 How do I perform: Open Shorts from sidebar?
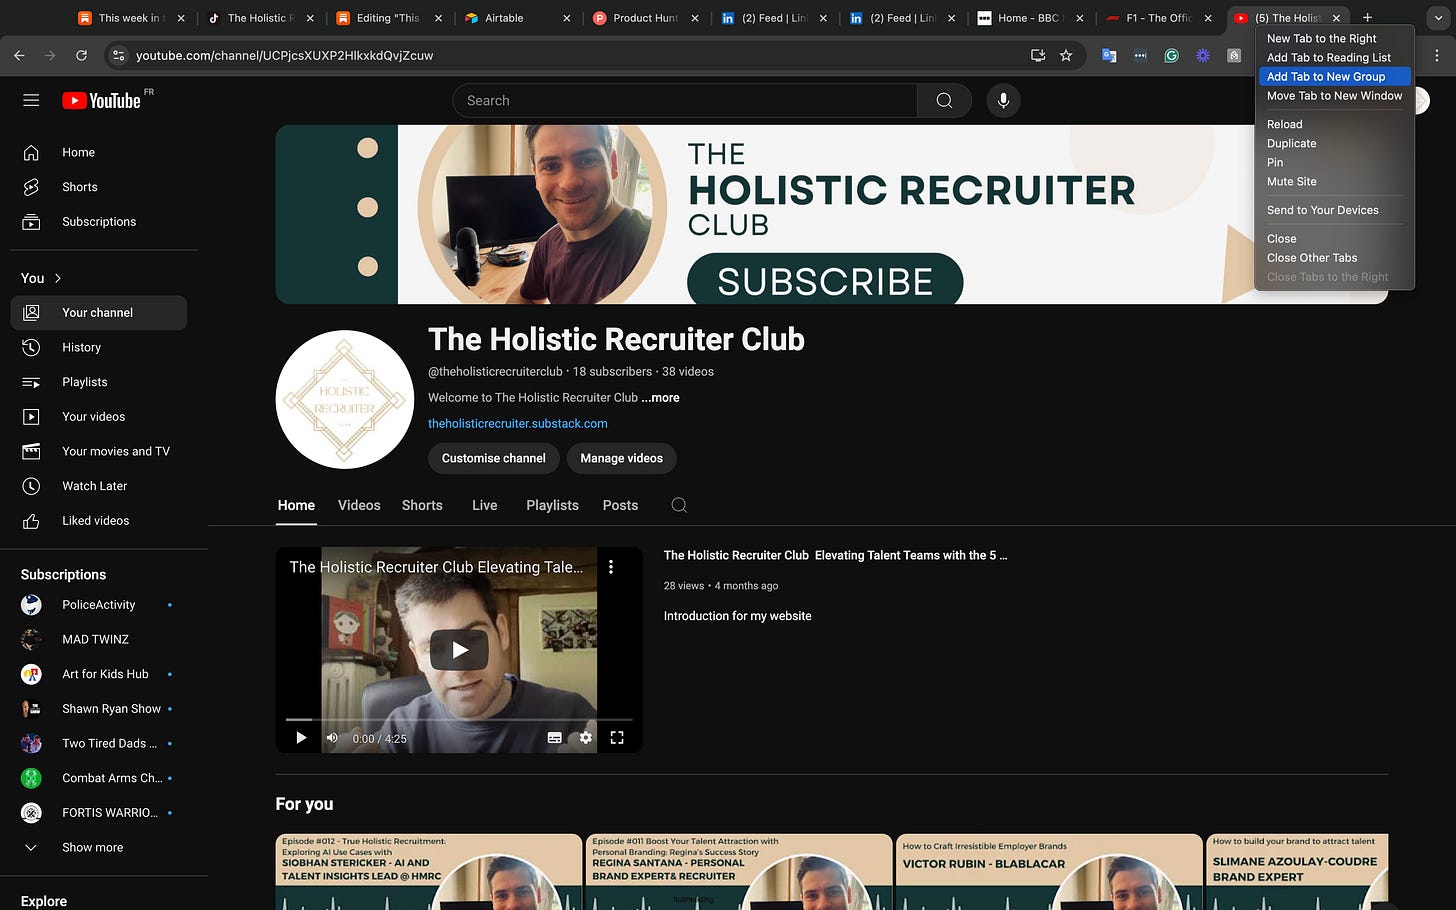tap(99, 187)
